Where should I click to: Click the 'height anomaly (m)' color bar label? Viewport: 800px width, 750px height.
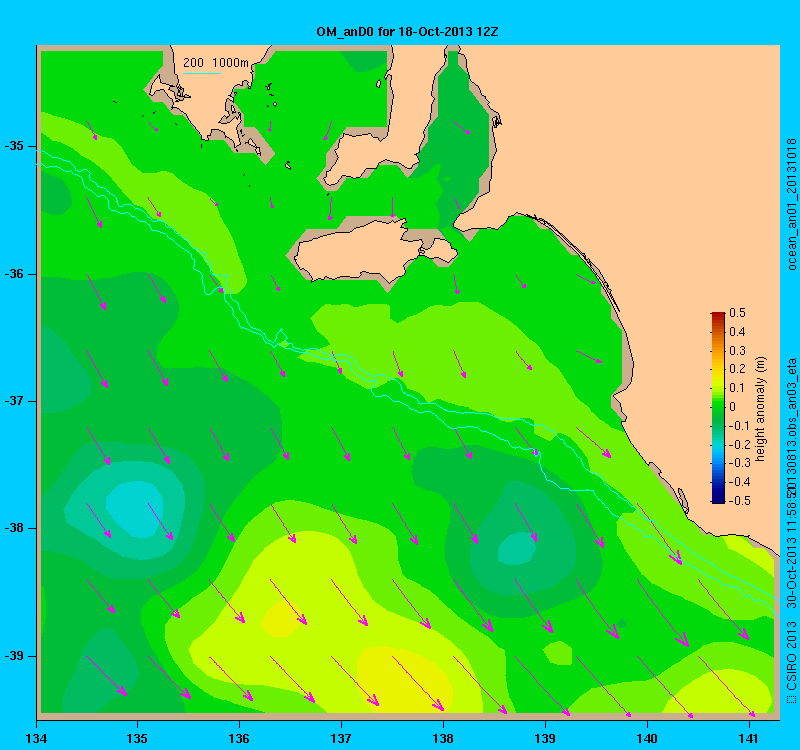pyautogui.click(x=760, y=408)
